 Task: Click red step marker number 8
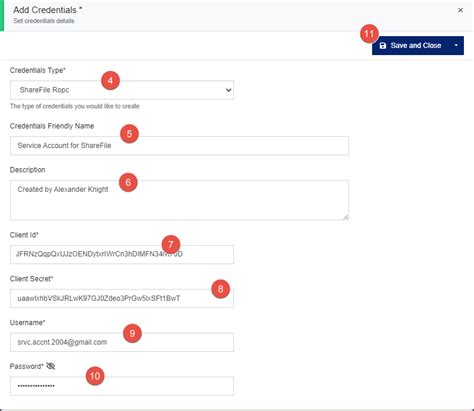pyautogui.click(x=220, y=289)
